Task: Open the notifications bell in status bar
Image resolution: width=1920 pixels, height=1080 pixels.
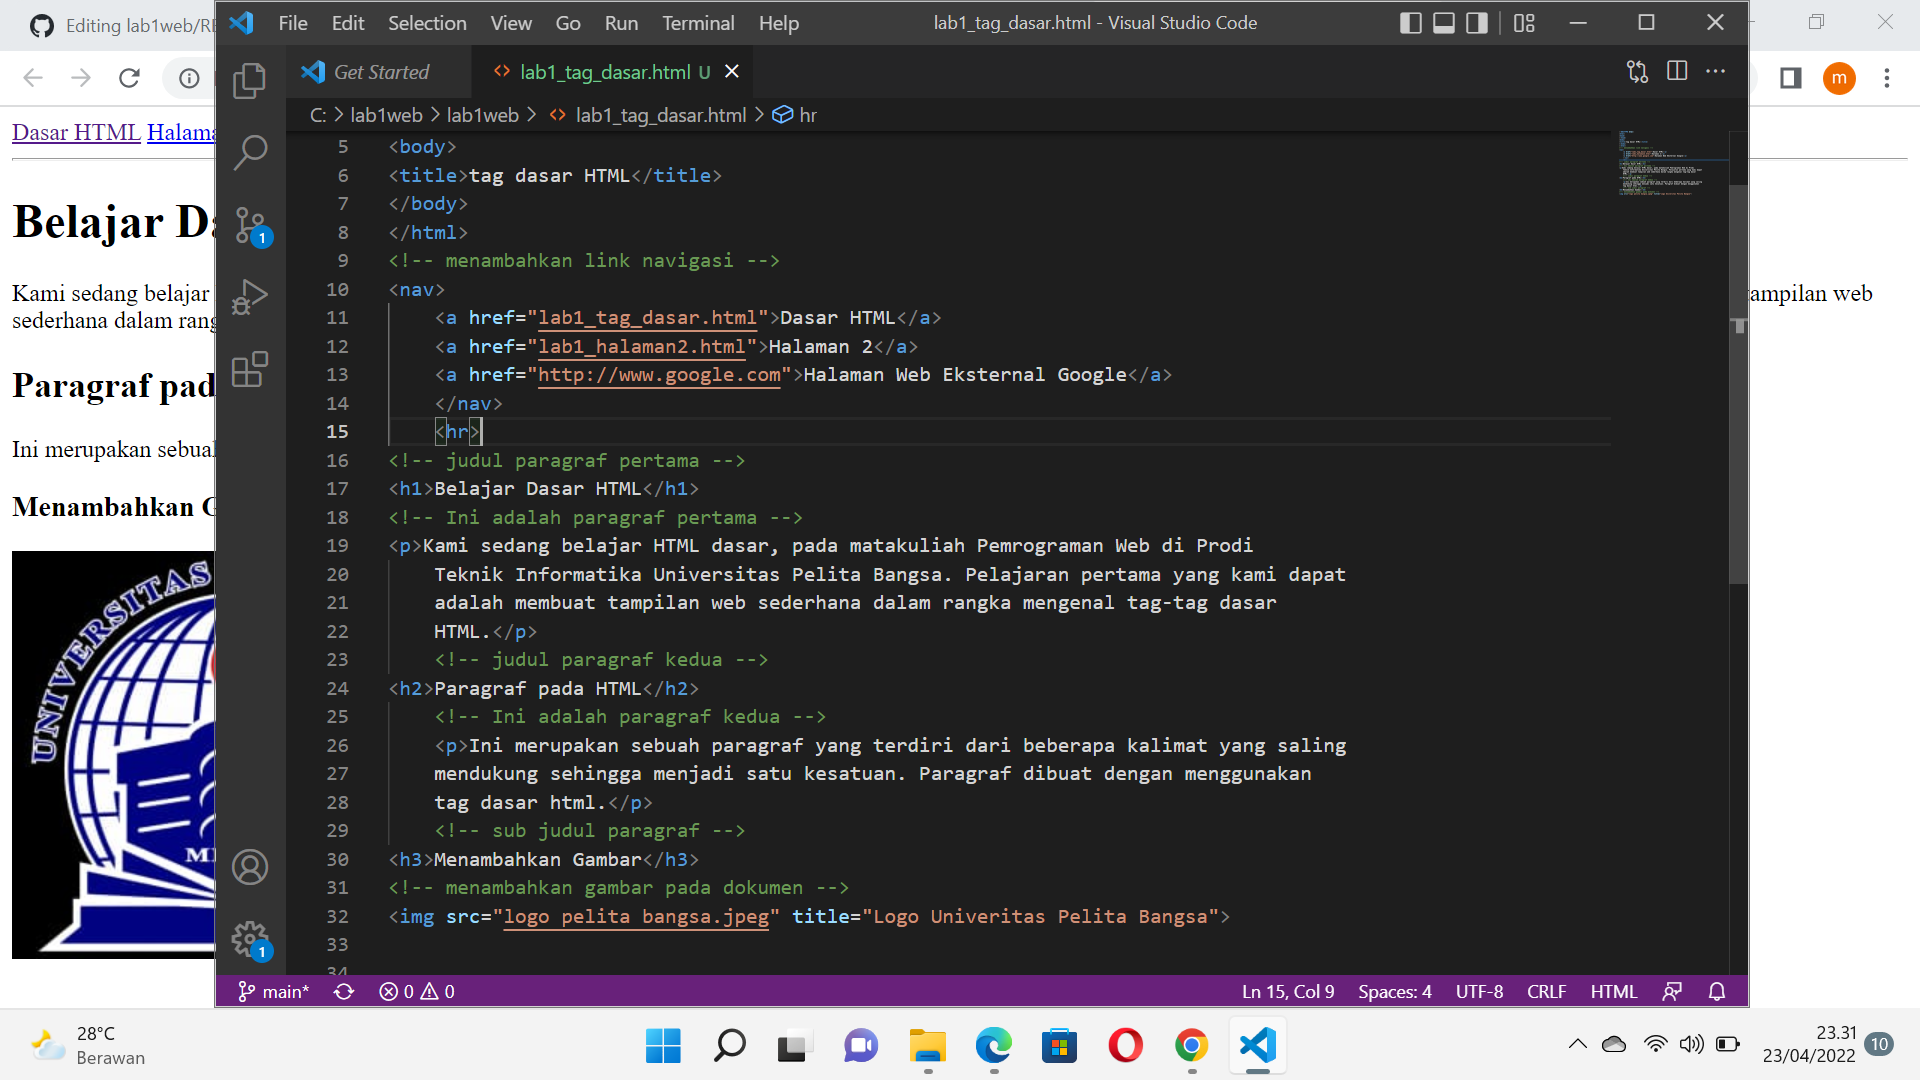Action: [x=1716, y=991]
